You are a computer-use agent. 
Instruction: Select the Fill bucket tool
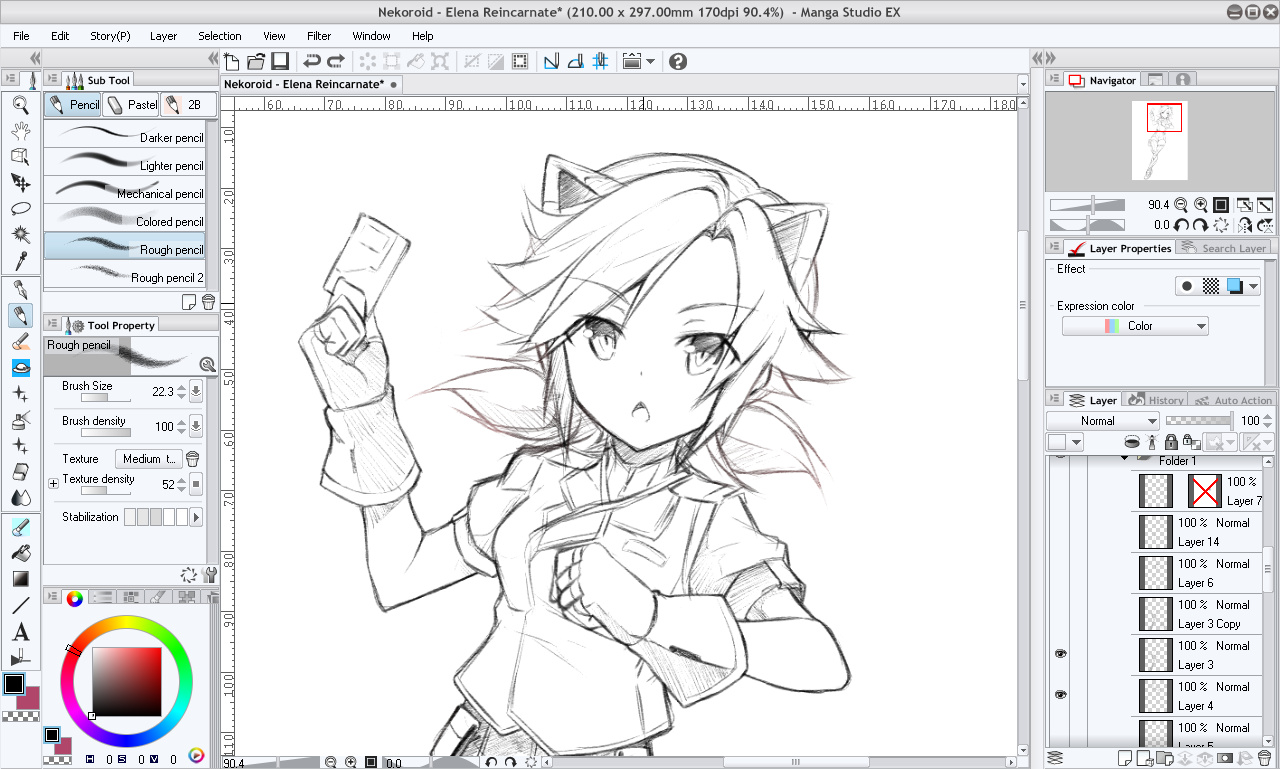(x=20, y=552)
